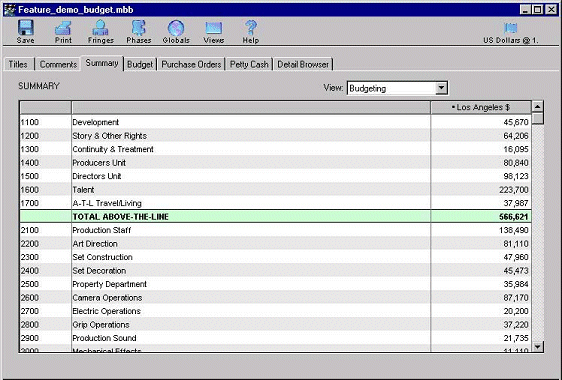Image resolution: width=562 pixels, height=380 pixels.
Task: Click the scroll up arrow of the summary table
Action: 538,106
